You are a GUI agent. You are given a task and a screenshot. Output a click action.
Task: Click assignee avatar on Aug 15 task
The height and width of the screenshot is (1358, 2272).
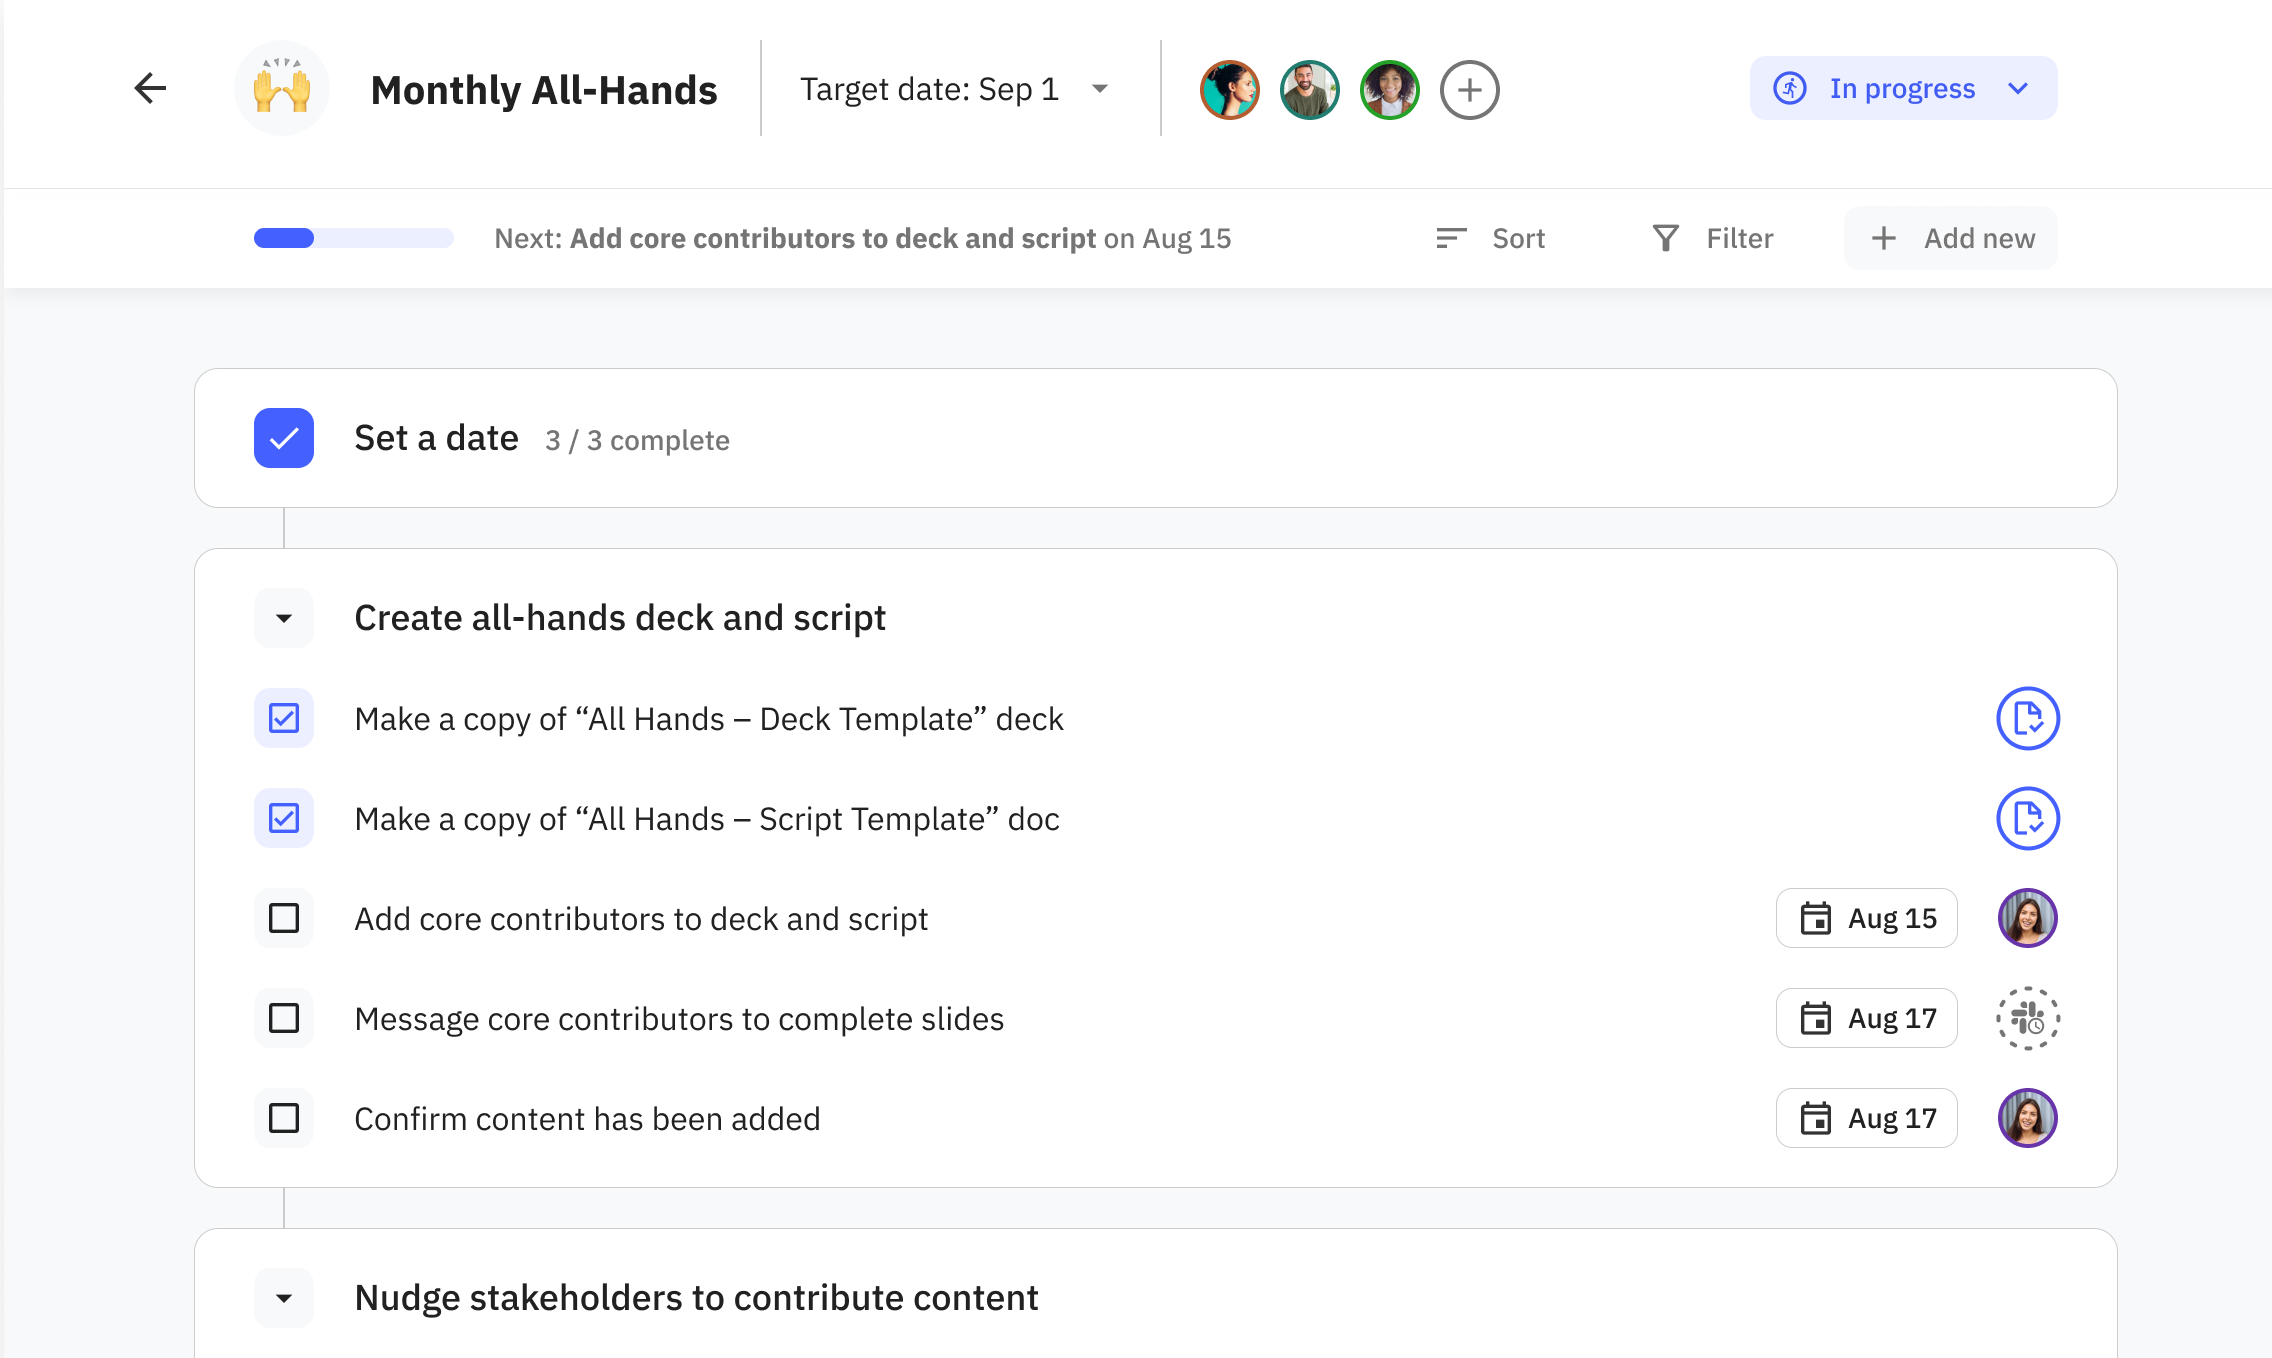[2027, 918]
